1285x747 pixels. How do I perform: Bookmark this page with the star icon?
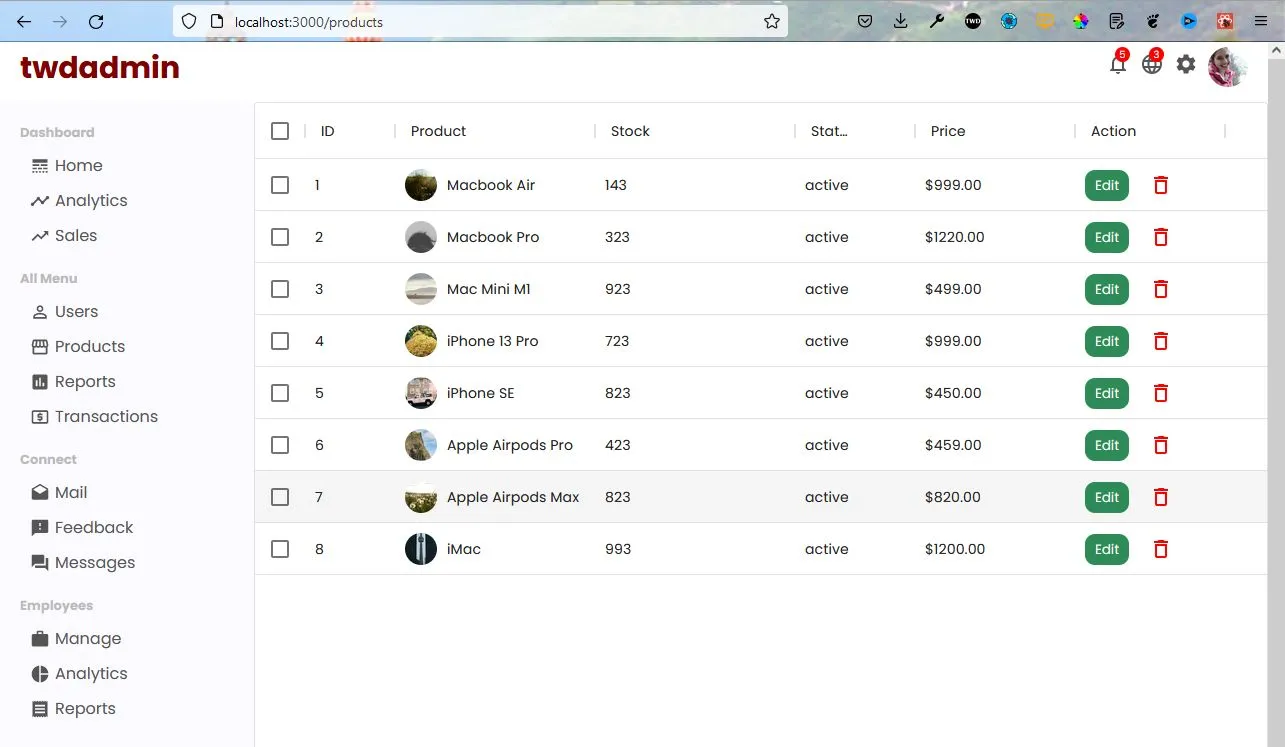coord(772,21)
